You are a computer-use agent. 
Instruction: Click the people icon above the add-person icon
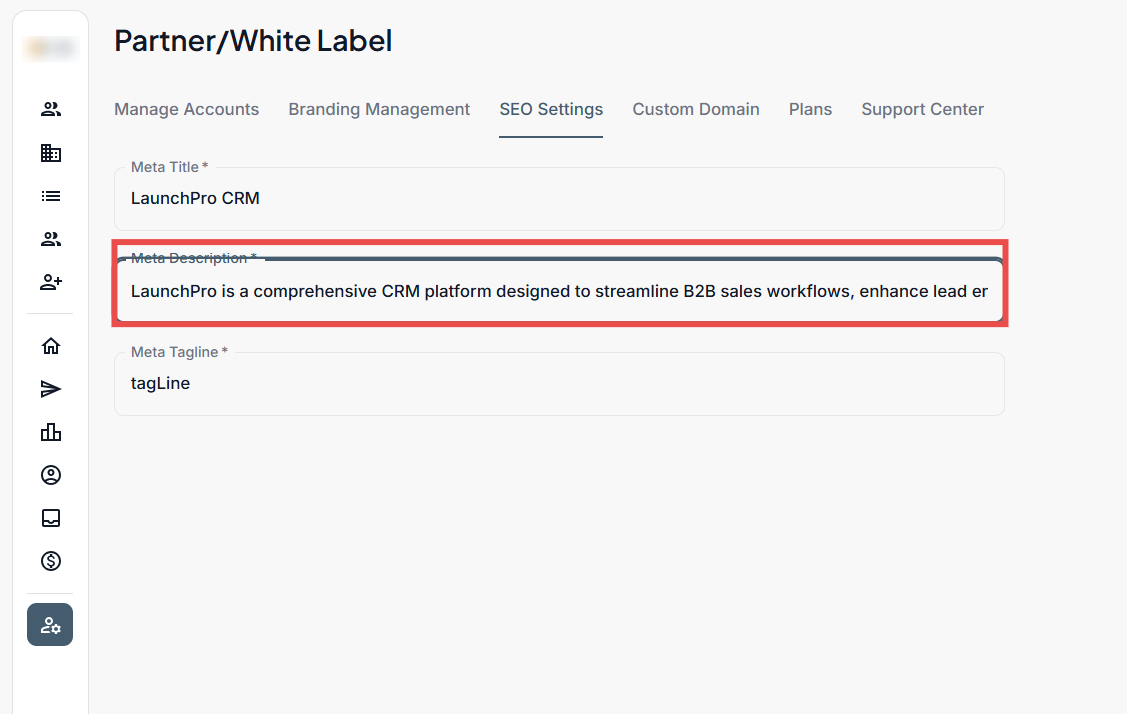pyautogui.click(x=51, y=239)
